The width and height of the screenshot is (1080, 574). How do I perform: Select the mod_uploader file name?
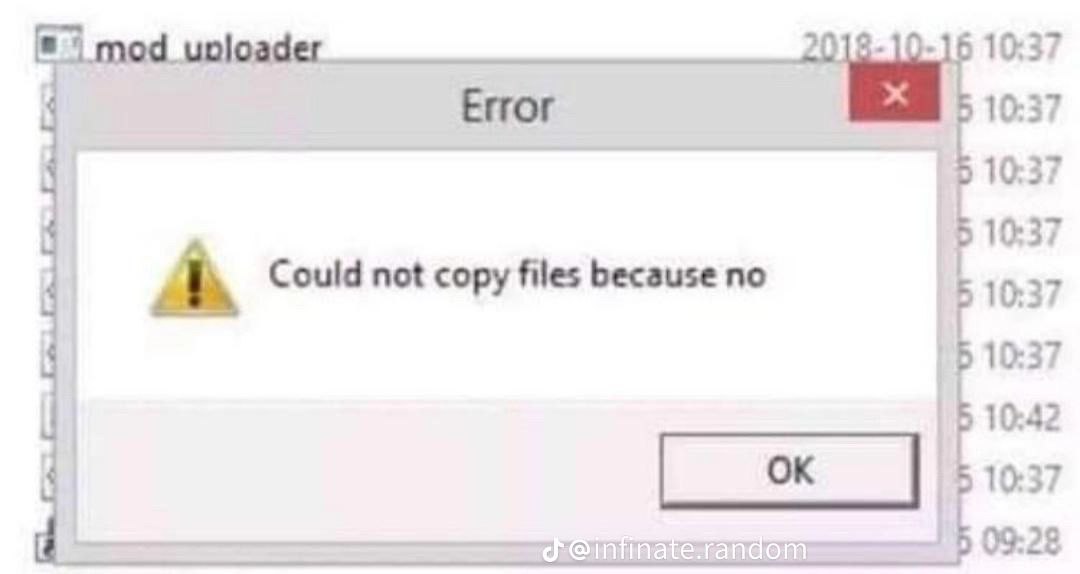coord(207,48)
